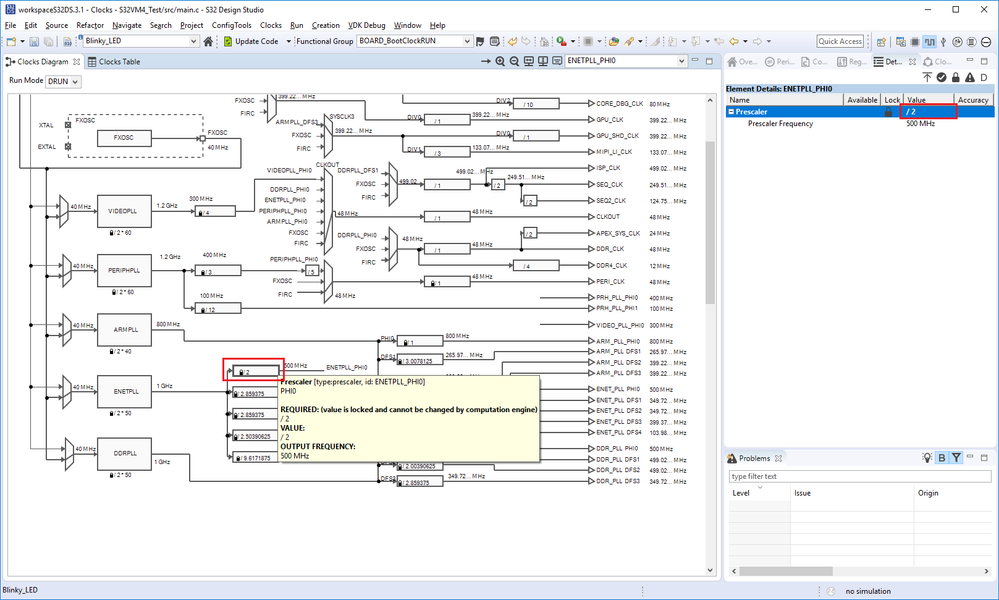The height and width of the screenshot is (600, 999).
Task: Click the up-arrow icon in Details toolbar
Action: (x=928, y=77)
